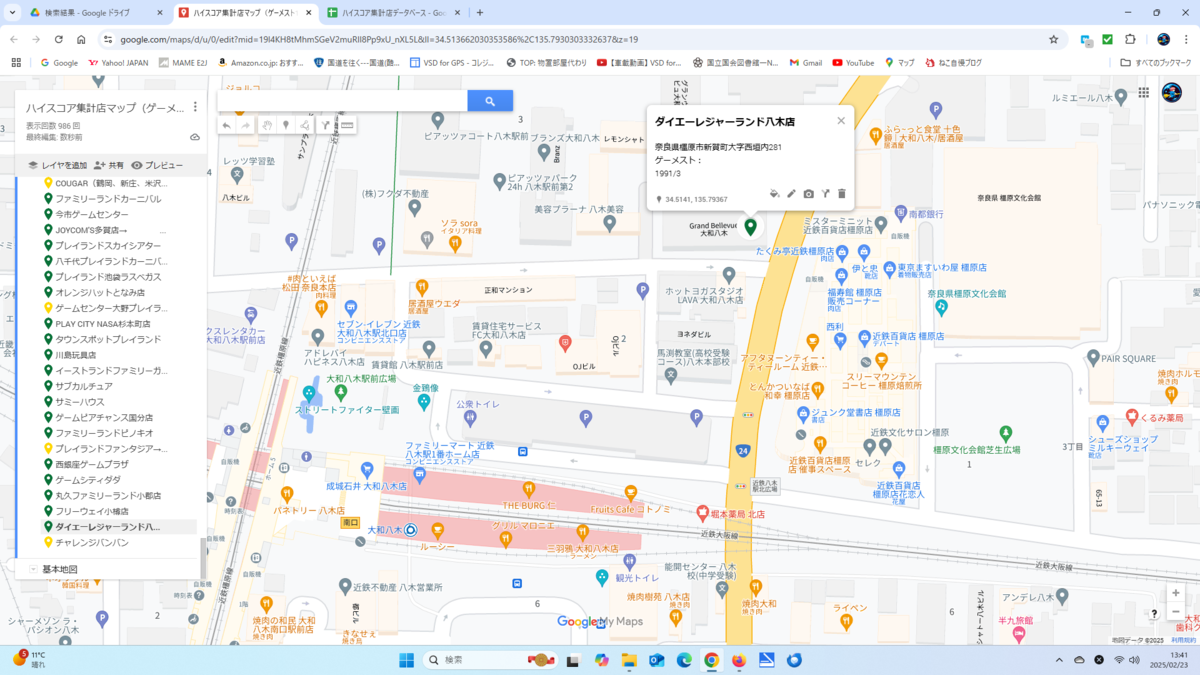Open Outlook from the taskbar
Screen dimensions: 1200x675
tap(657, 660)
